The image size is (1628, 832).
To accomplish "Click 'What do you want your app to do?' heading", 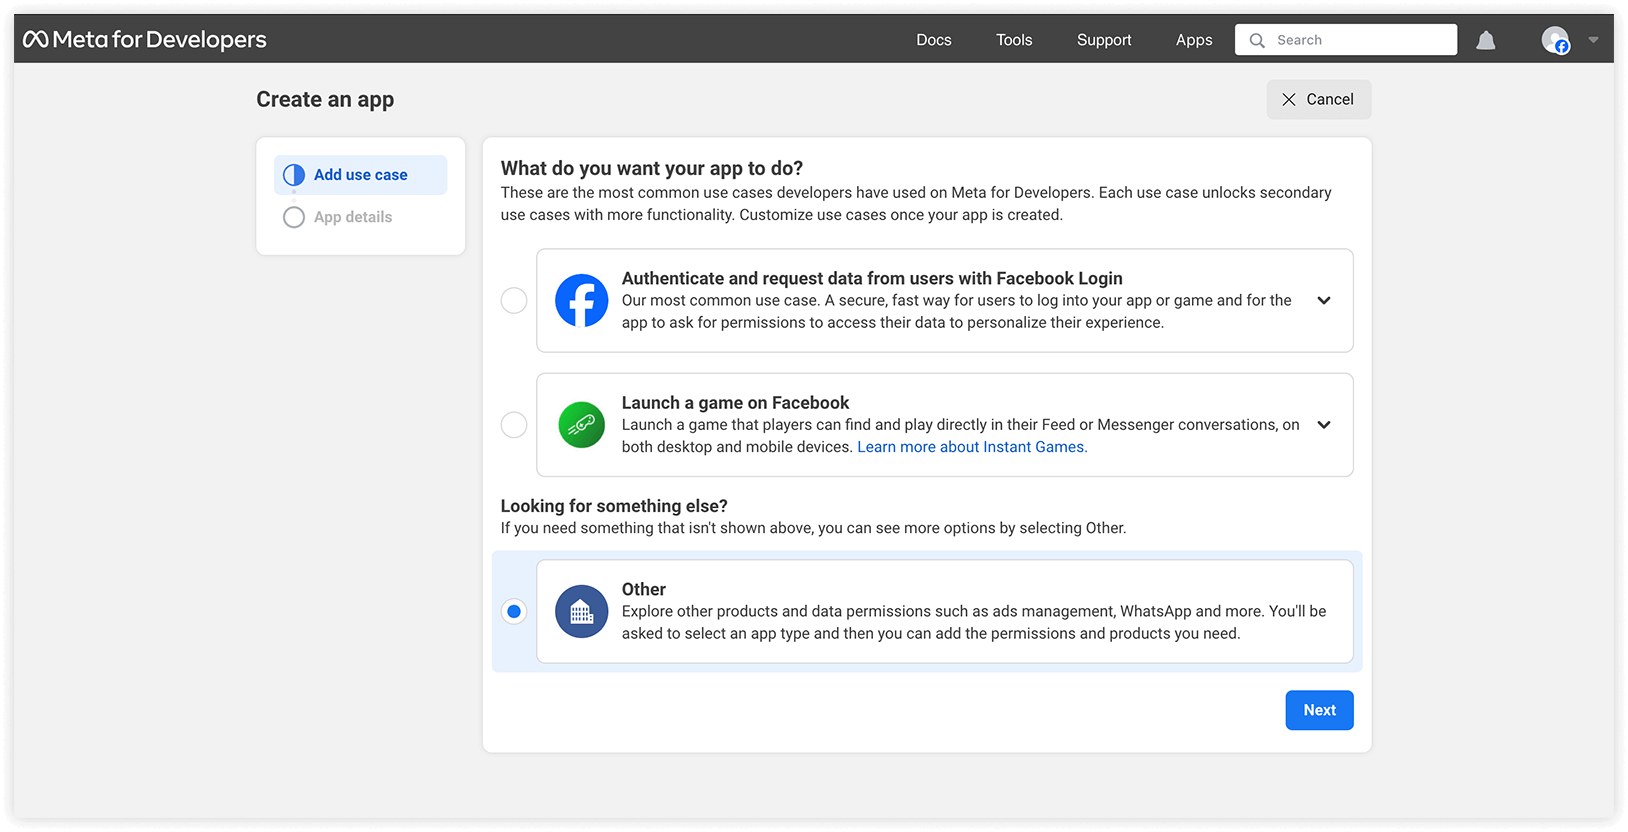I will coord(652,168).
